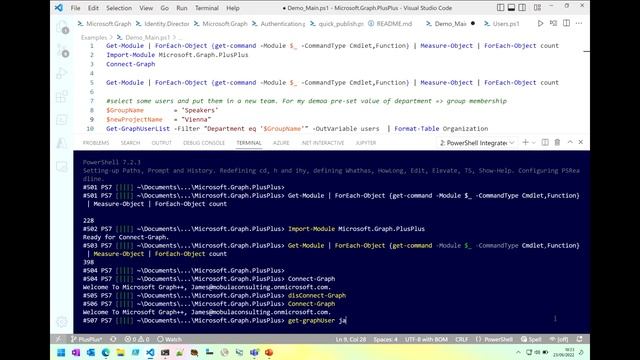
Task: Open the terminal selector dropdown
Action: [x=477, y=143]
